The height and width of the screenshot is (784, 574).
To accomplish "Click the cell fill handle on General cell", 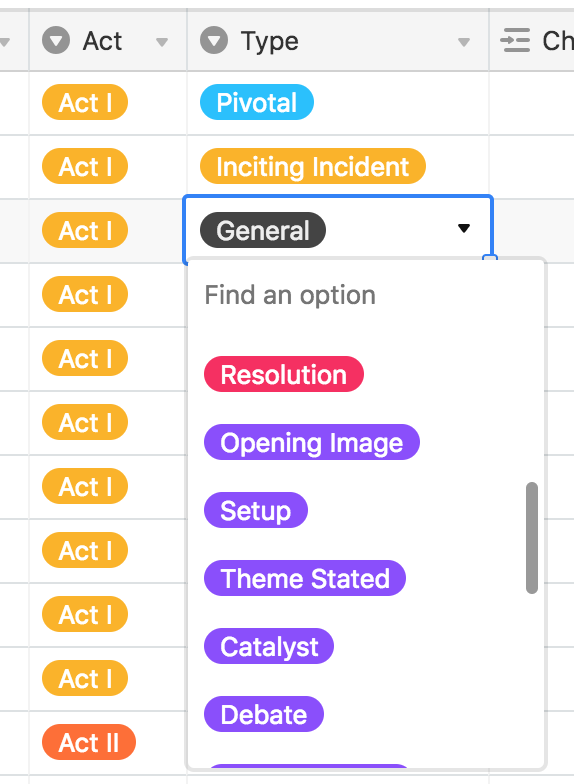I will [490, 258].
